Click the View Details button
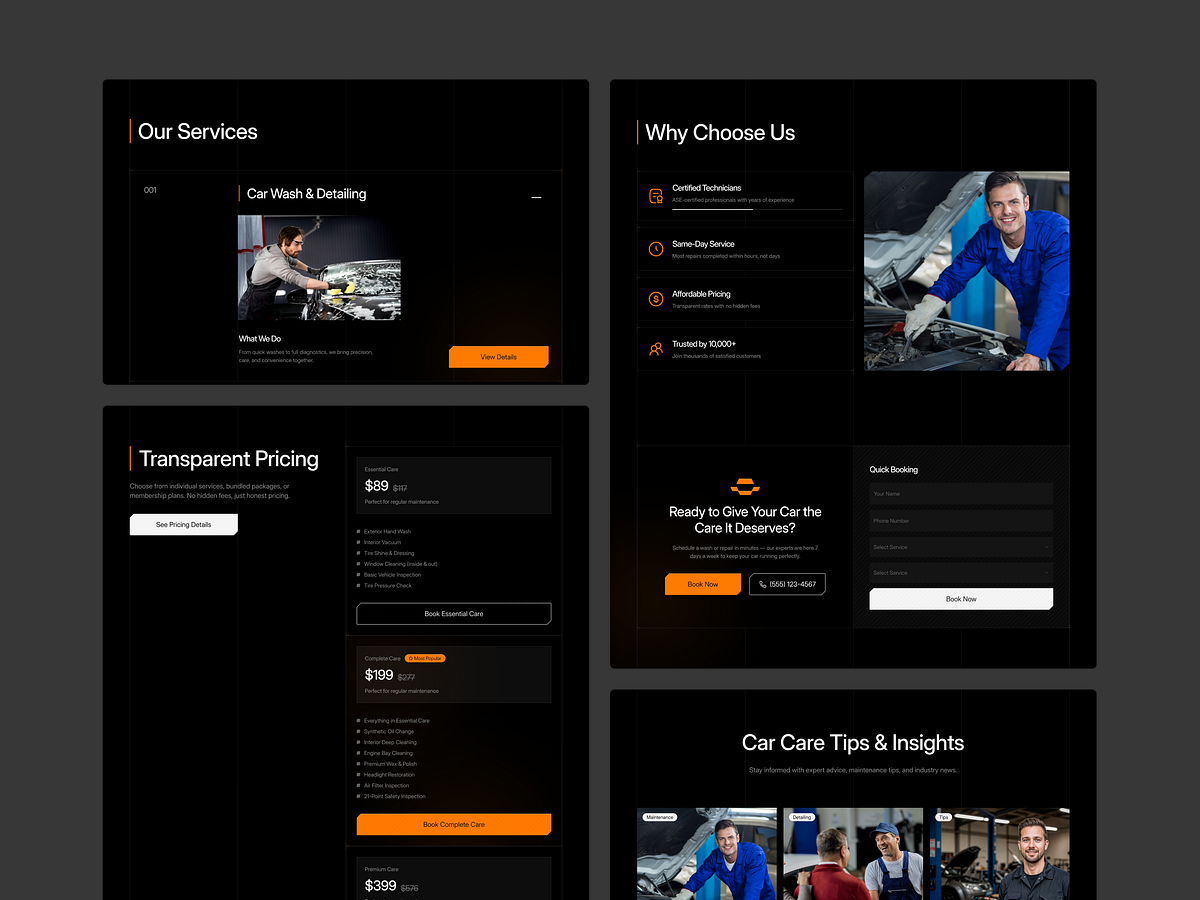 (498, 356)
